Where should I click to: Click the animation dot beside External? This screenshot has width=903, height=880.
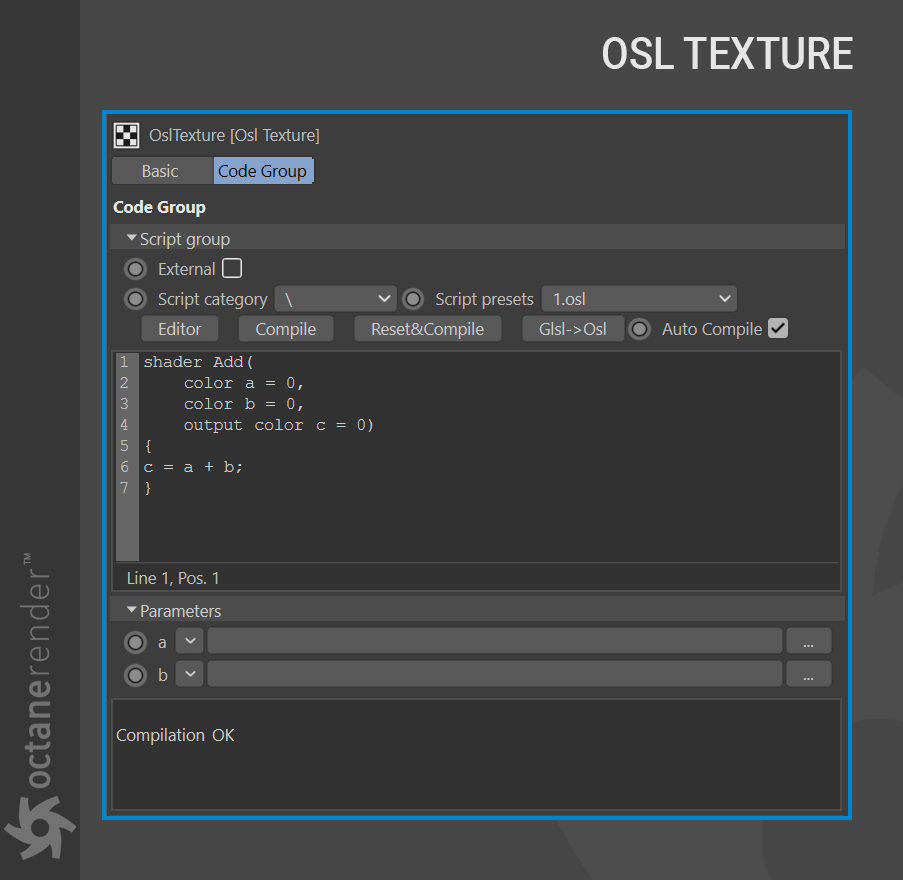pos(135,269)
